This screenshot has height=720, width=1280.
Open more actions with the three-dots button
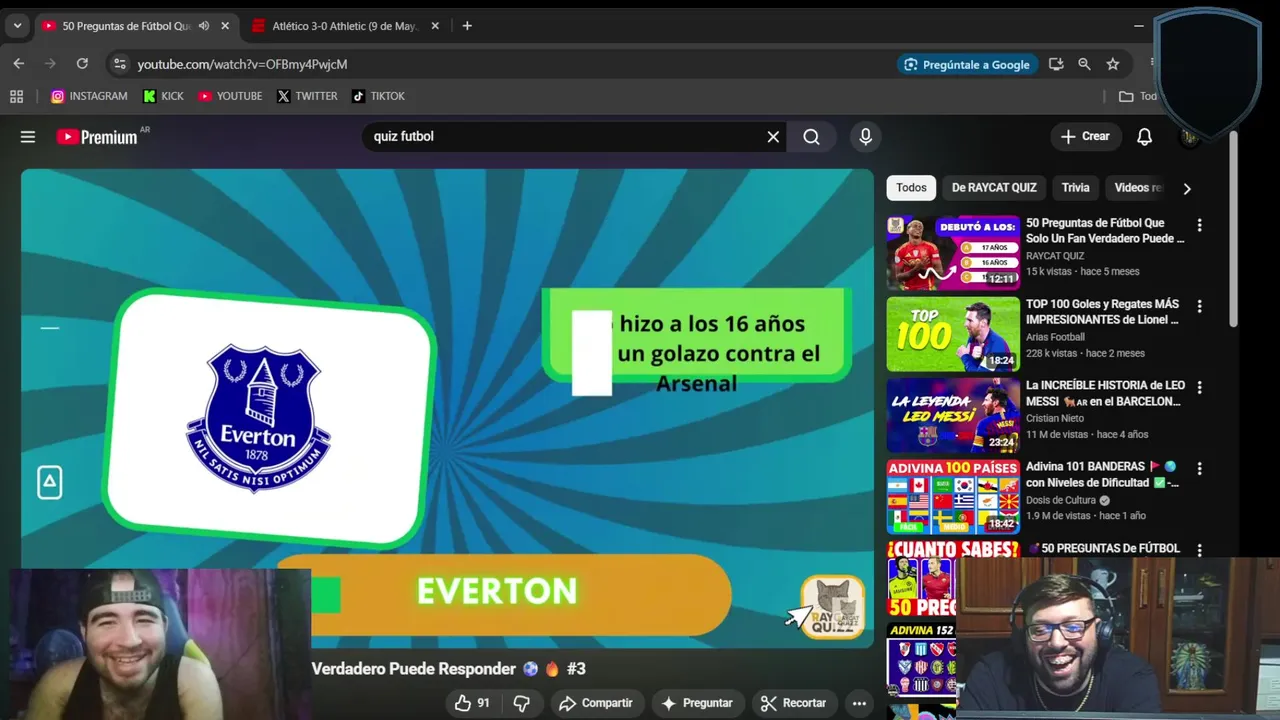pos(859,703)
